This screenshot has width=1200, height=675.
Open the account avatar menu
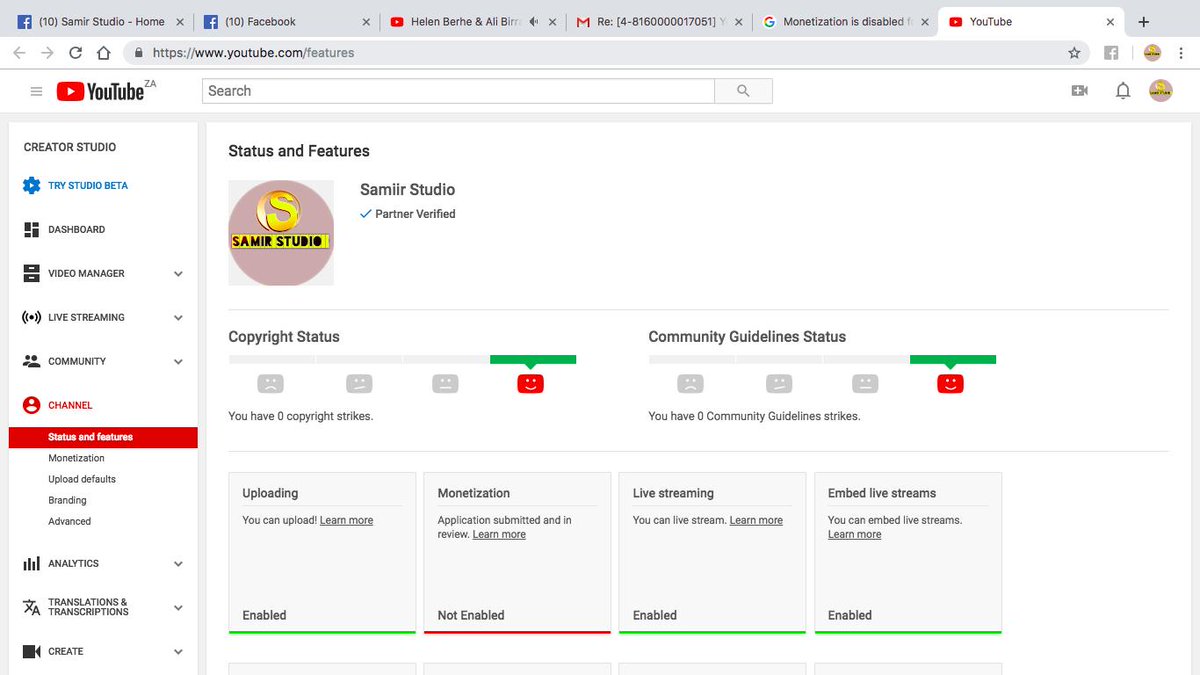(1160, 91)
